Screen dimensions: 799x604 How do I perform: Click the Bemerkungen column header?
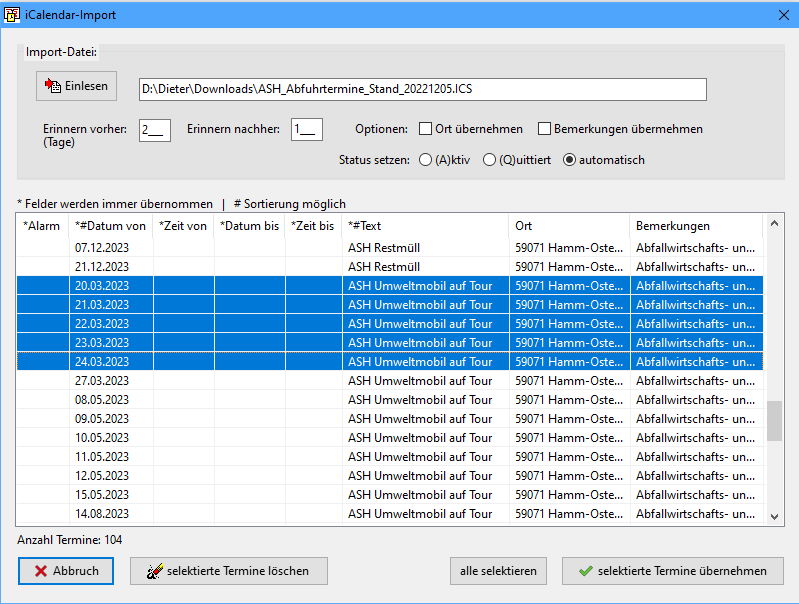696,226
